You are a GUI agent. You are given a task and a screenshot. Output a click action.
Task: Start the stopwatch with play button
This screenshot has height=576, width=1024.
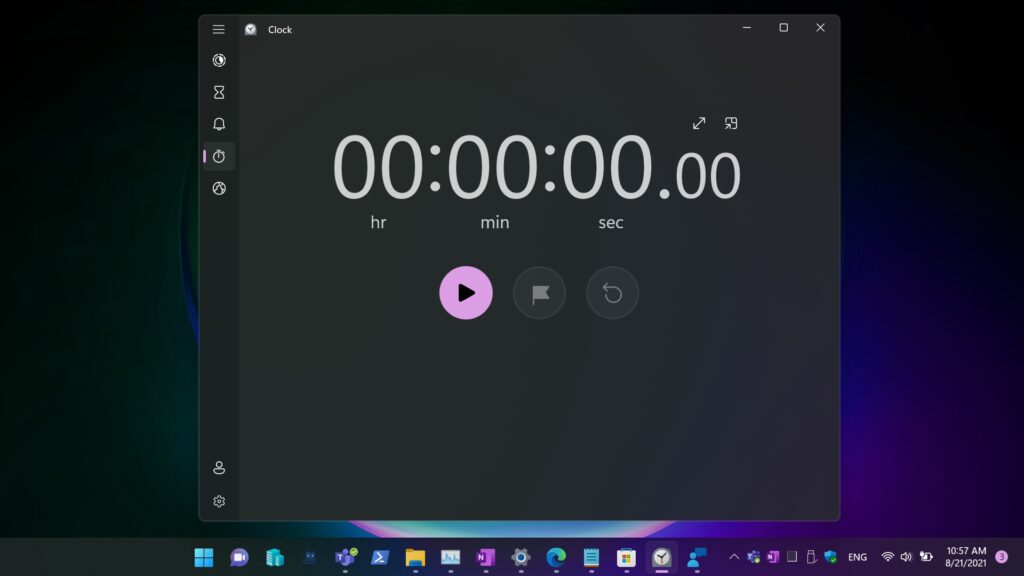click(466, 293)
